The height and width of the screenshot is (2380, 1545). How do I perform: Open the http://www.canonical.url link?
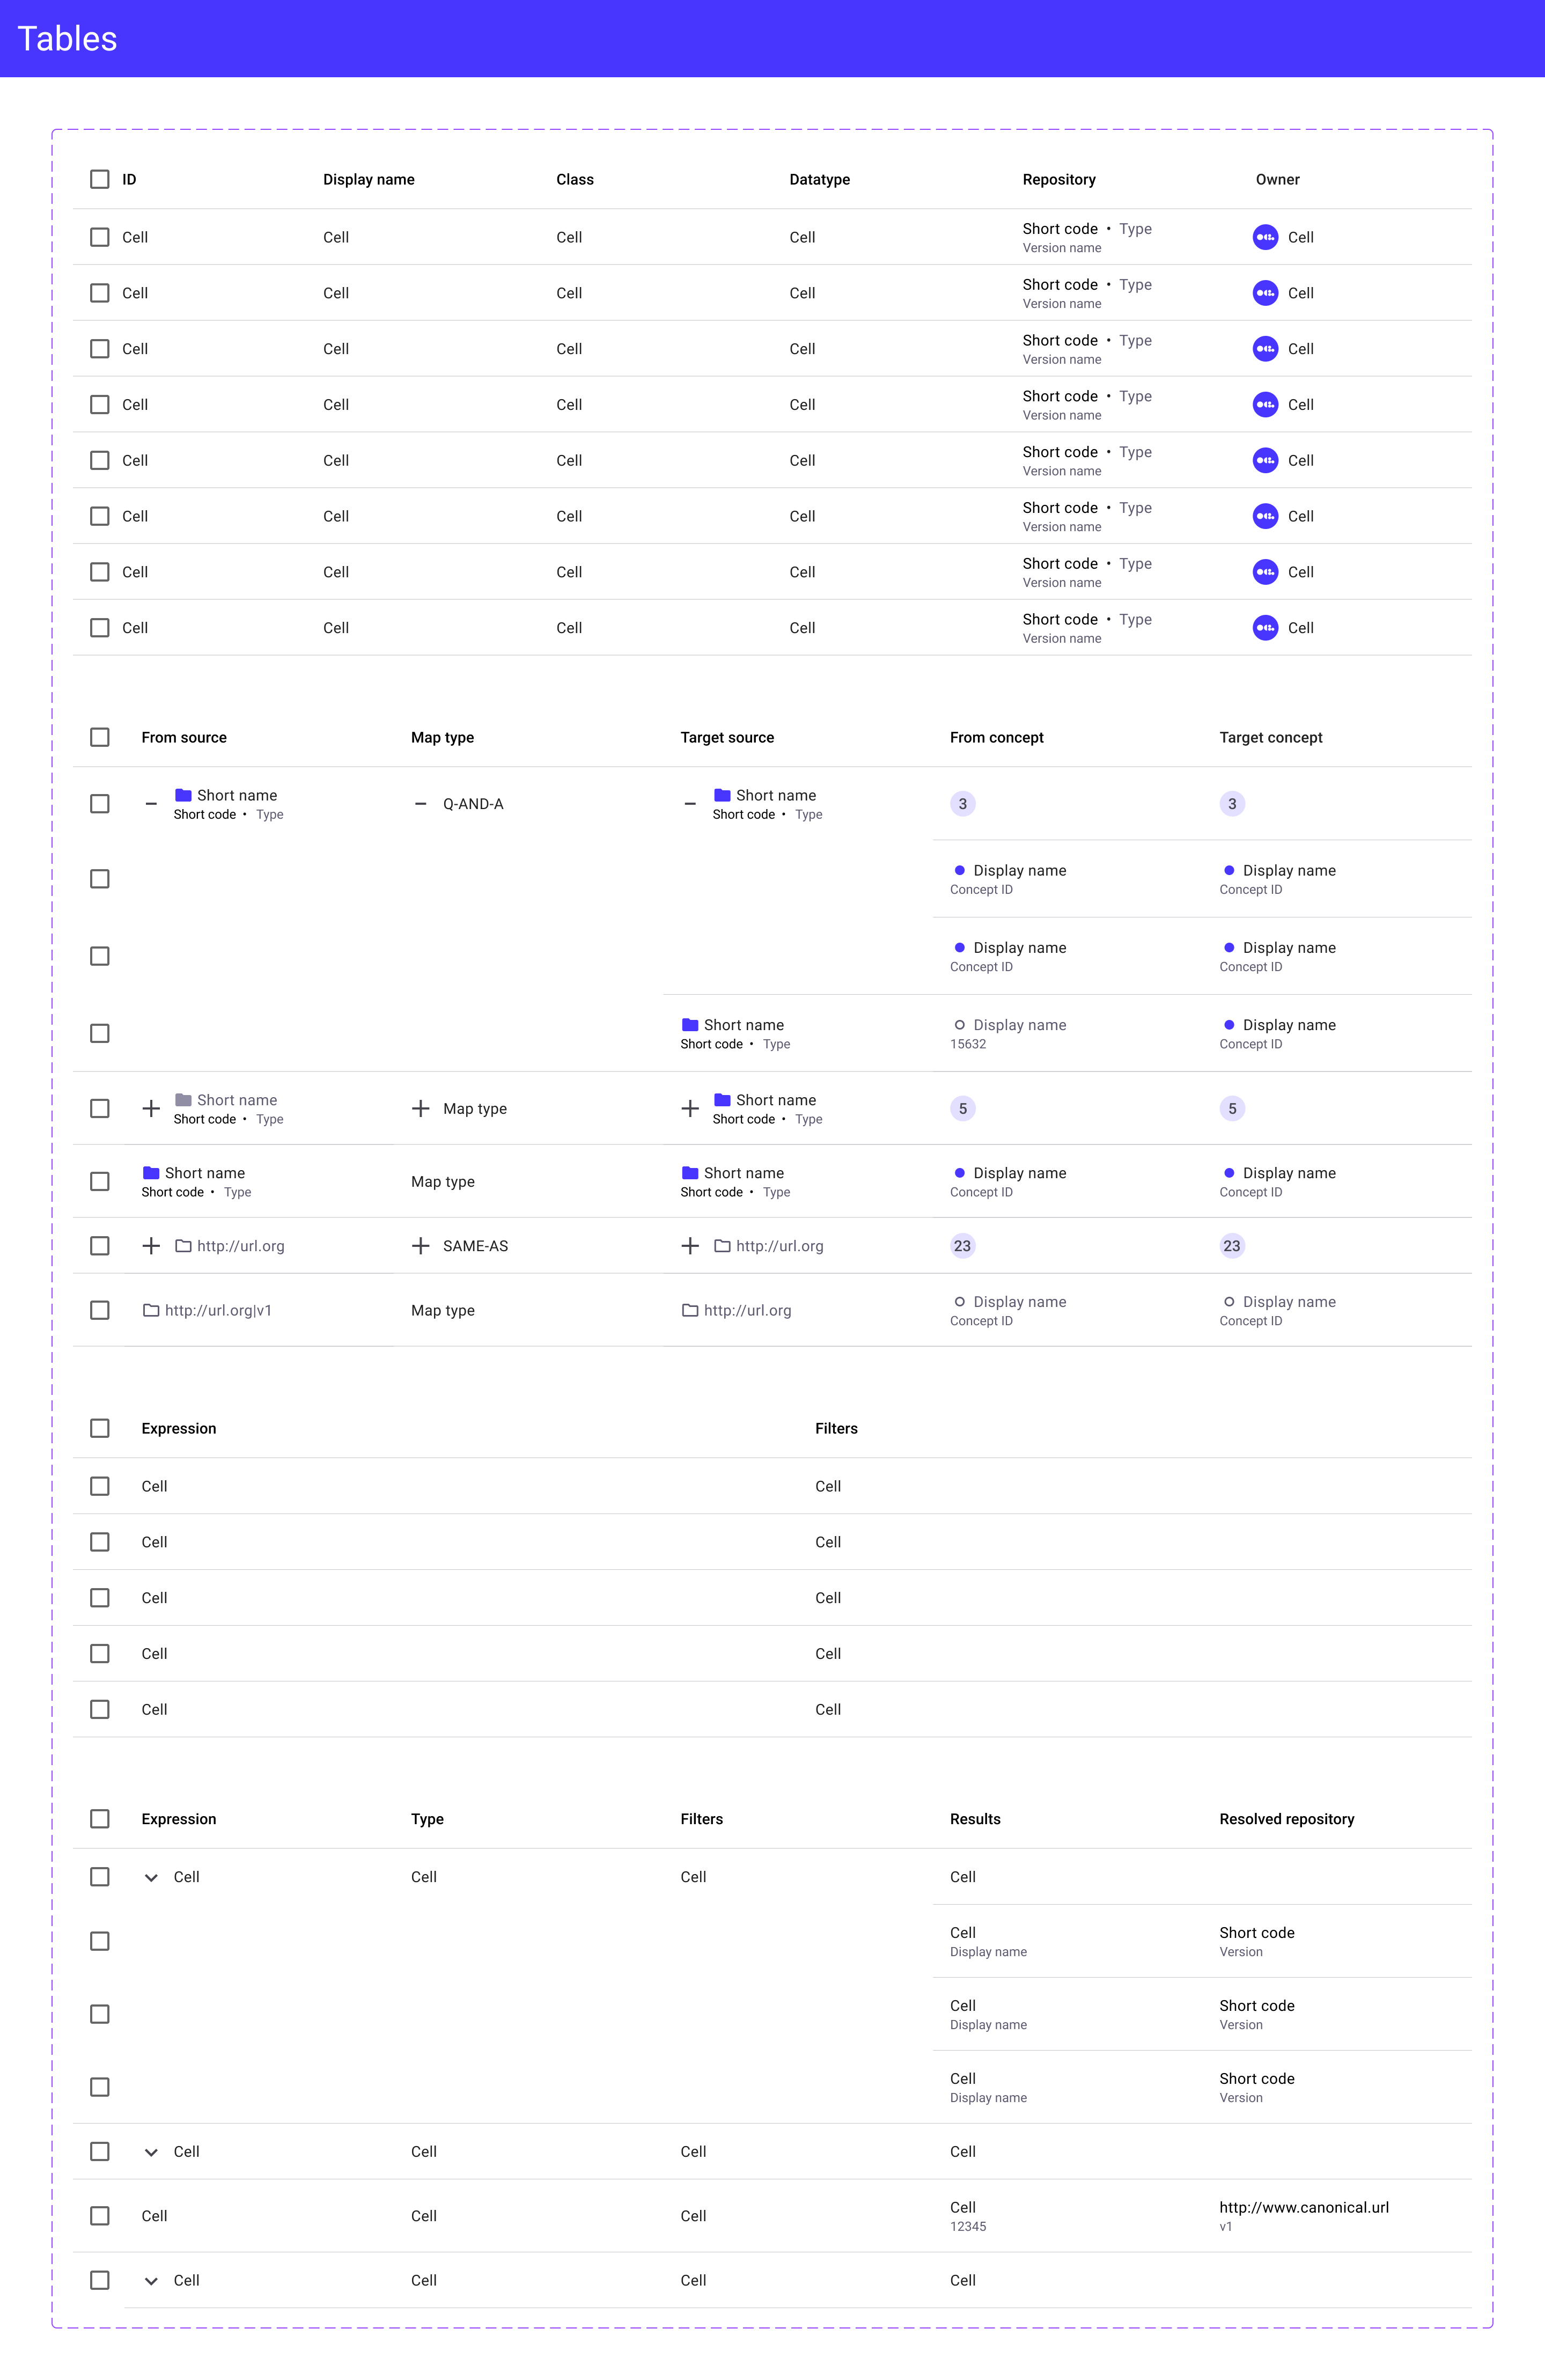1303,2207
